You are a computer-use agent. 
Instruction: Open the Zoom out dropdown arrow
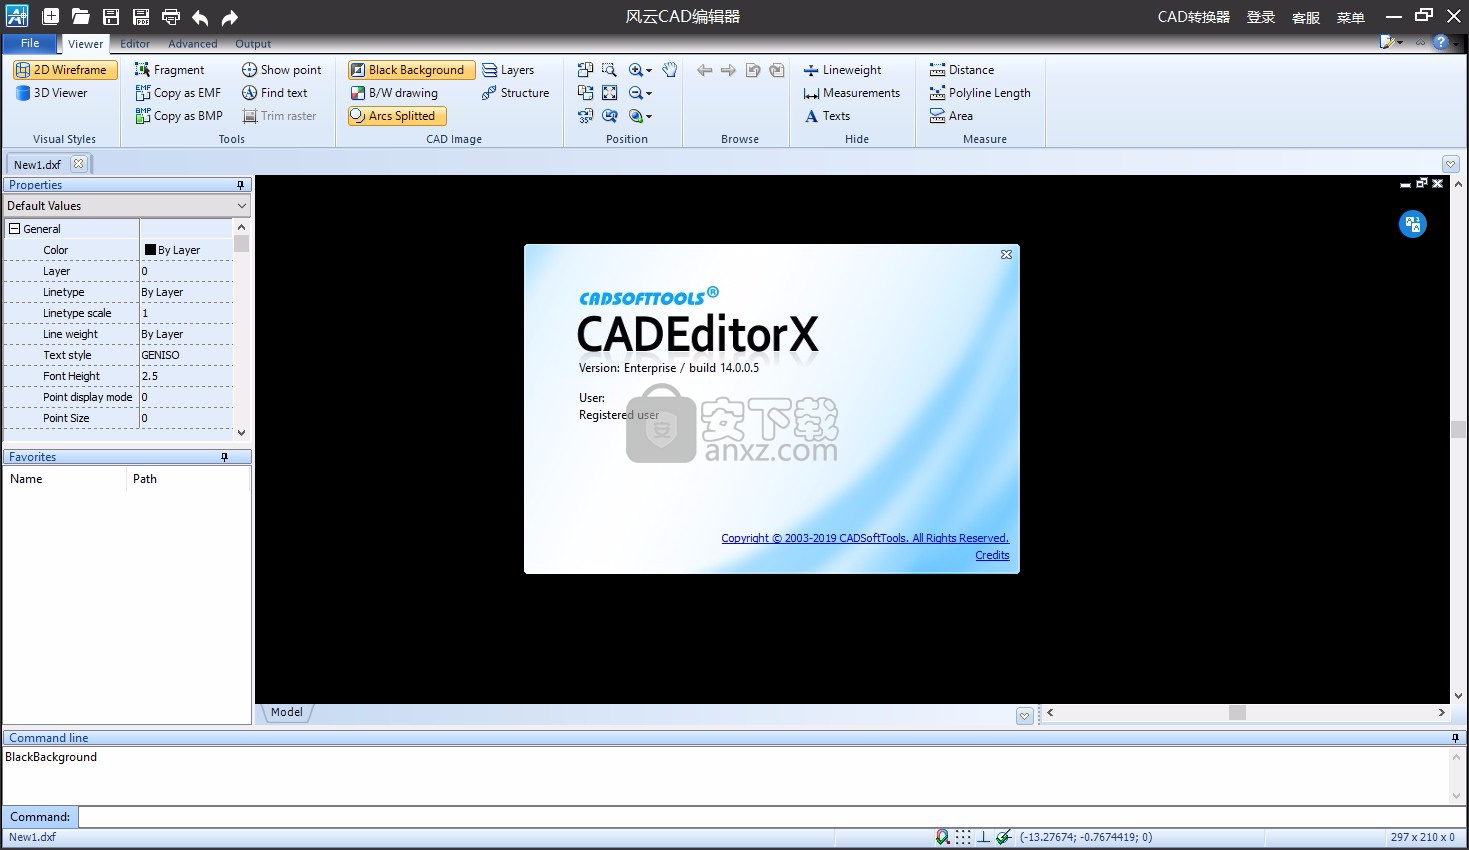(649, 93)
